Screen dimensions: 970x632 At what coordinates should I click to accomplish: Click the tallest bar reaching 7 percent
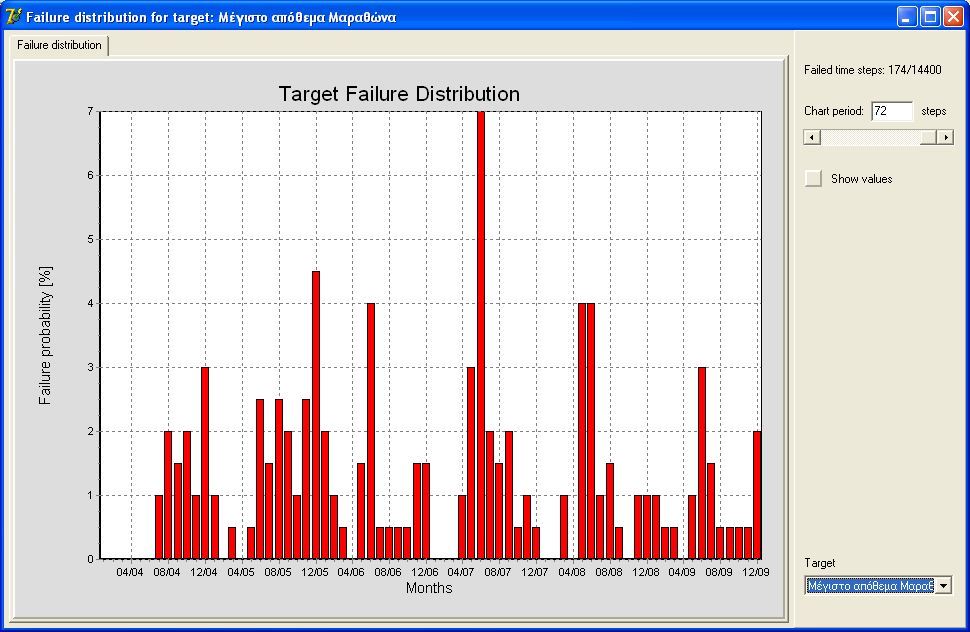(x=481, y=335)
